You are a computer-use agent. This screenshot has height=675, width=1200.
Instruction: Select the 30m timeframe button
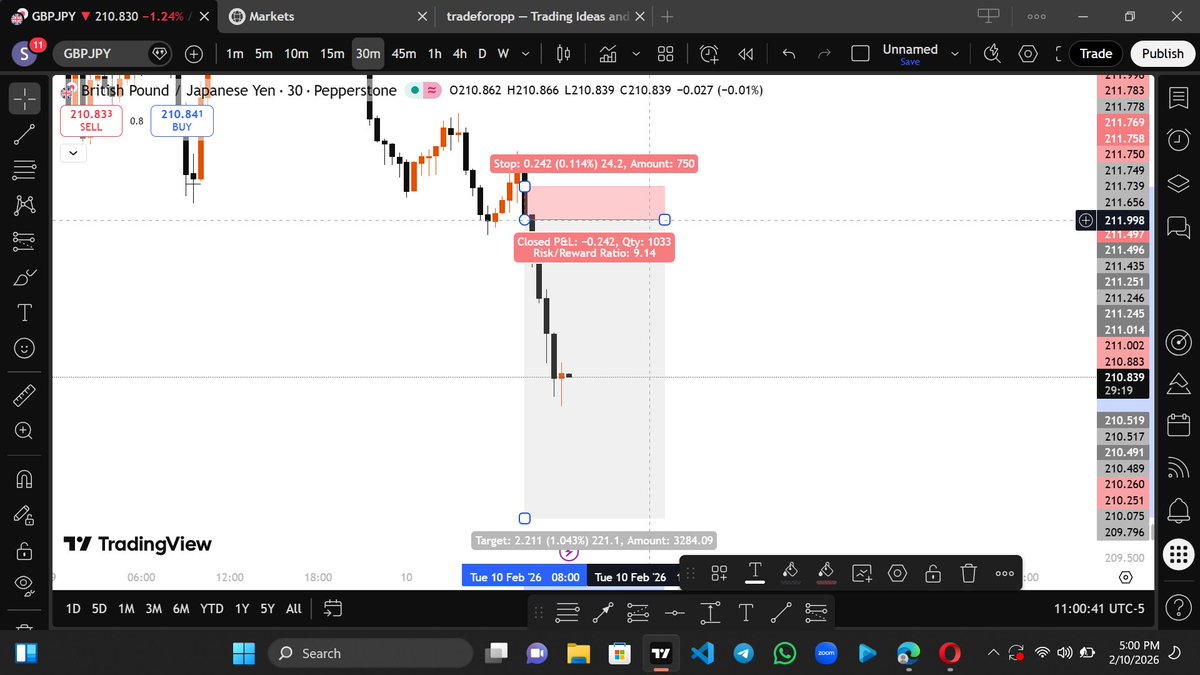pyautogui.click(x=368, y=54)
